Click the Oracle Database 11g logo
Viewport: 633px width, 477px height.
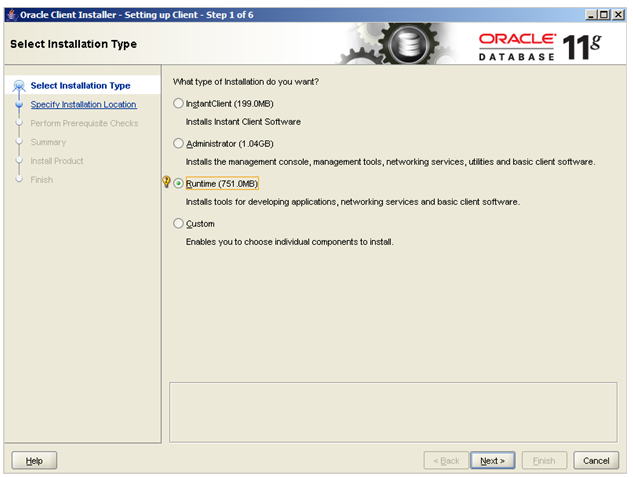coord(540,47)
